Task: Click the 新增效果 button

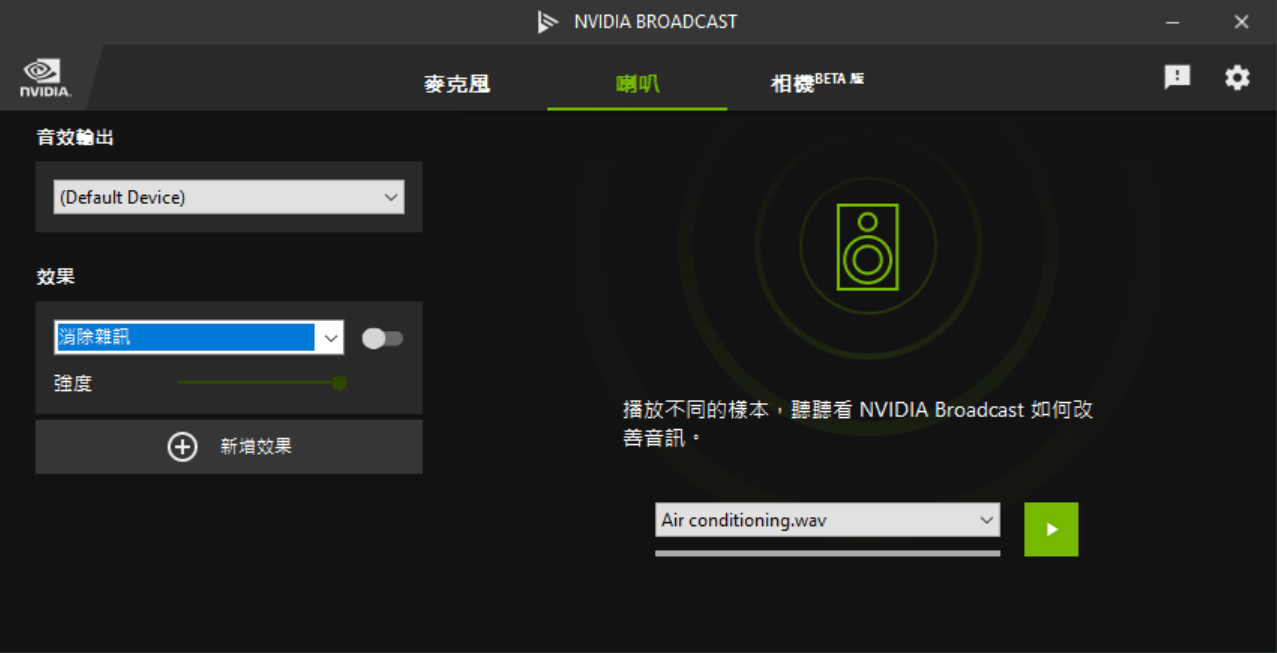Action: [229, 447]
